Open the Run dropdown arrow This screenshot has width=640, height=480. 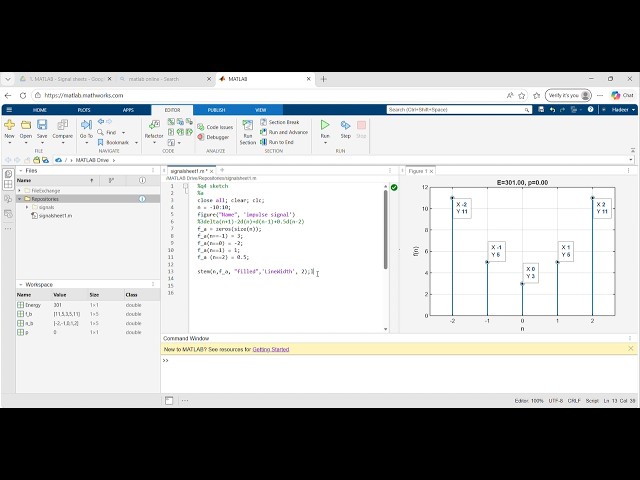(x=325, y=143)
